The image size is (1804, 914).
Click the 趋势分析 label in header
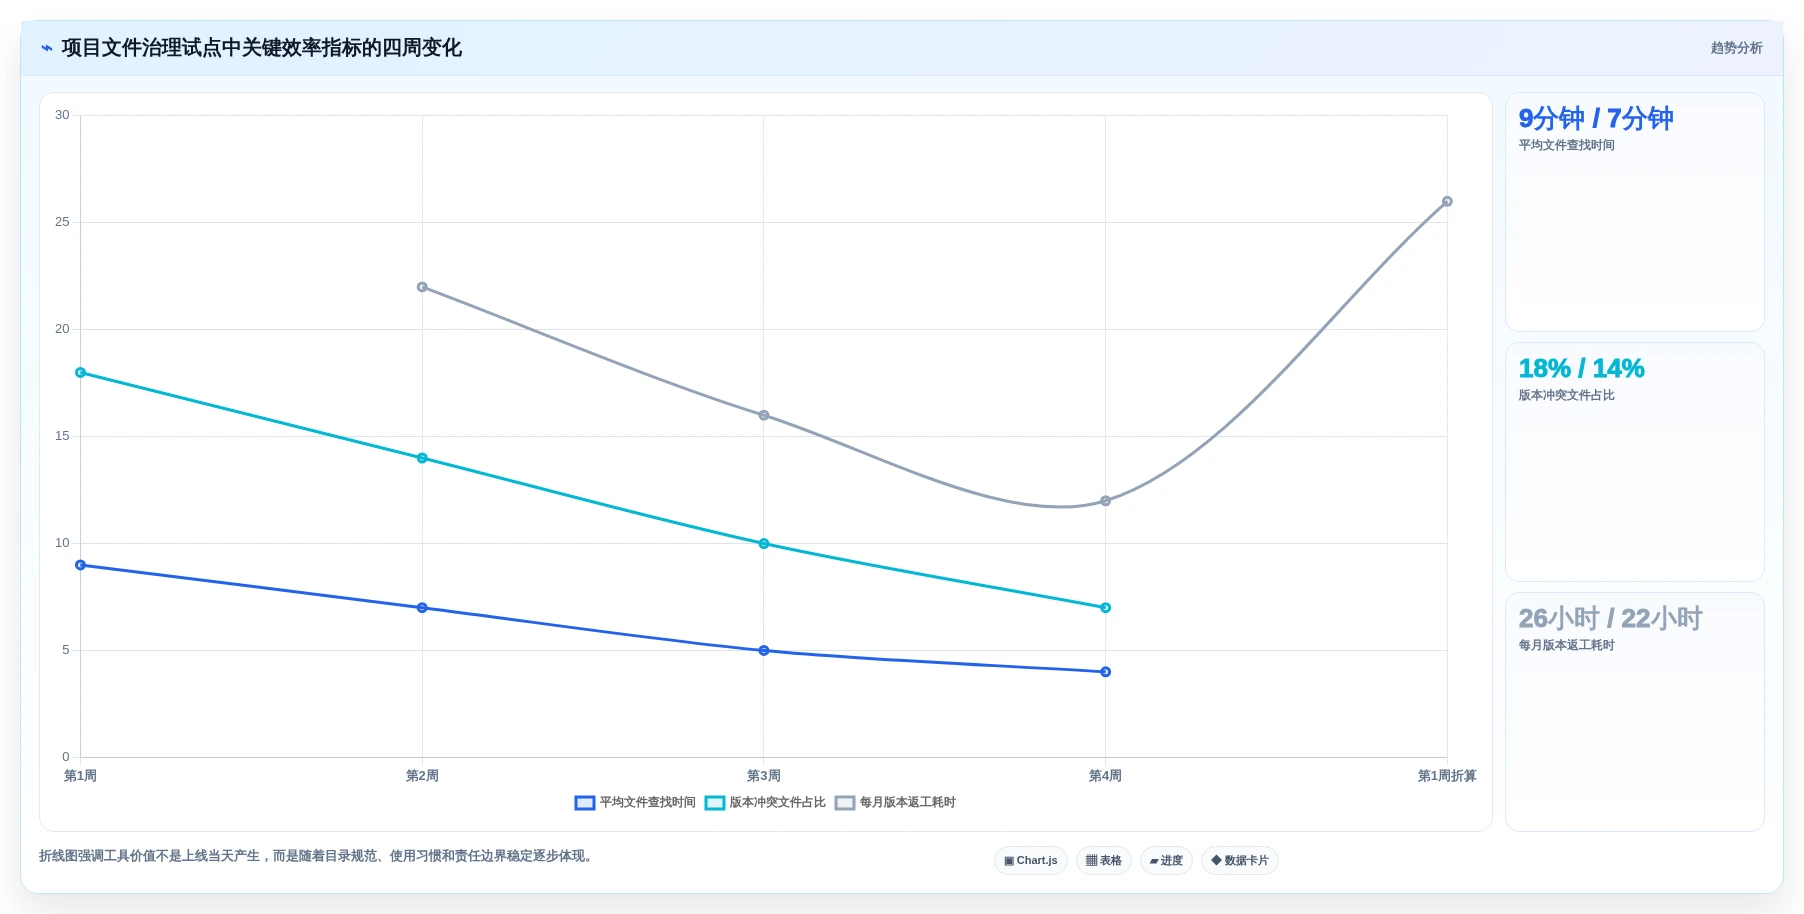point(1736,48)
